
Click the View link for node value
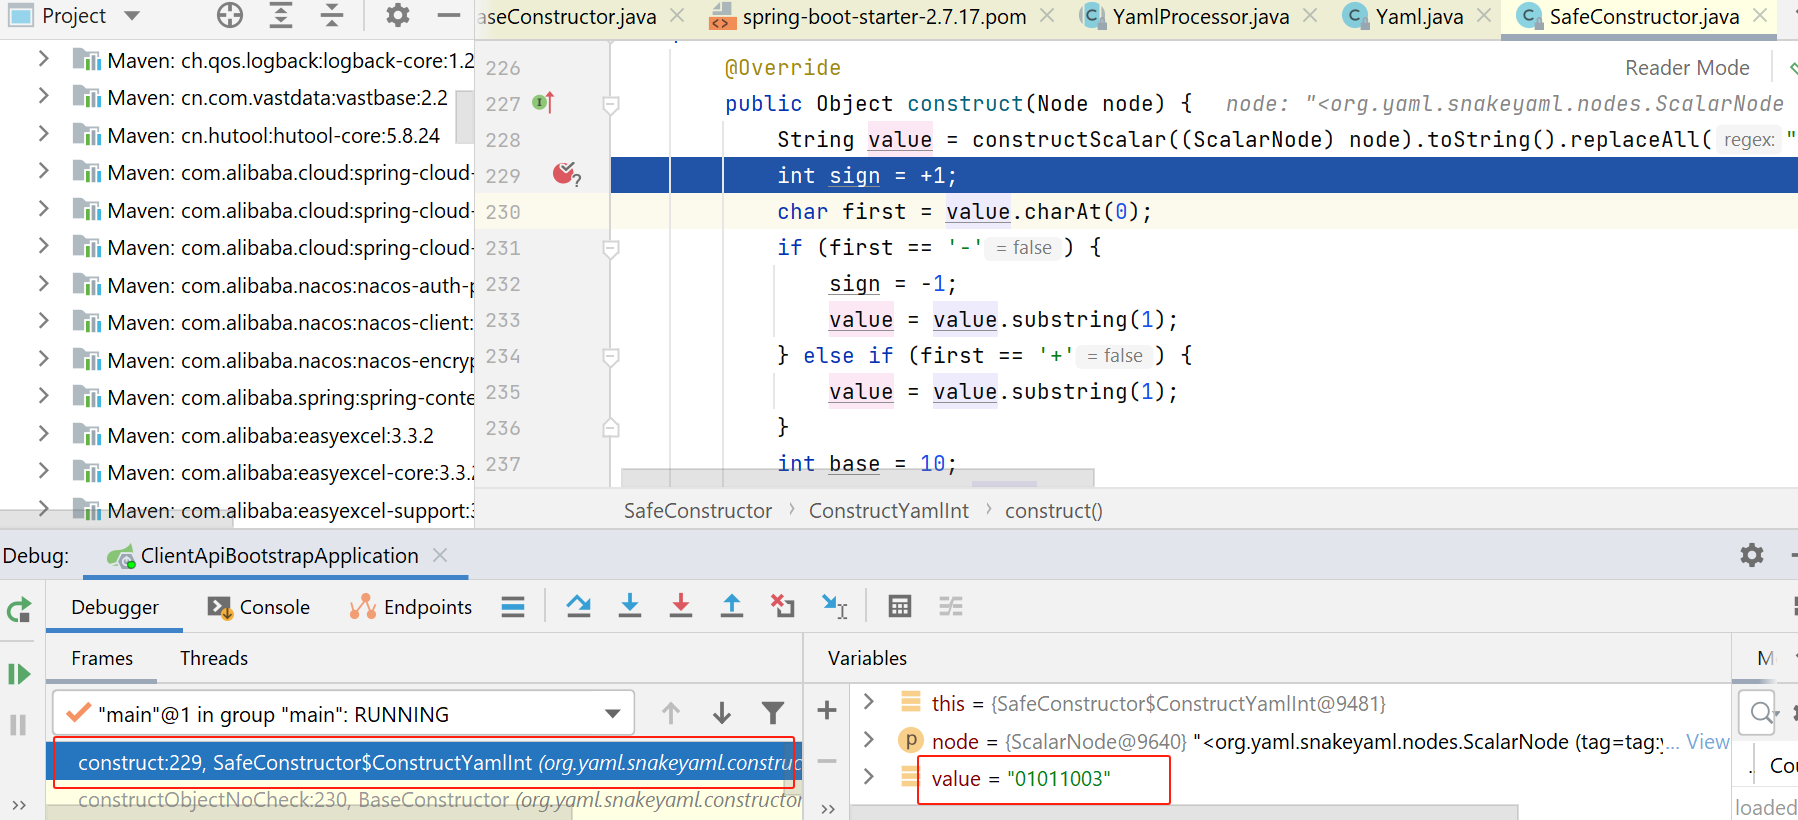[1707, 741]
